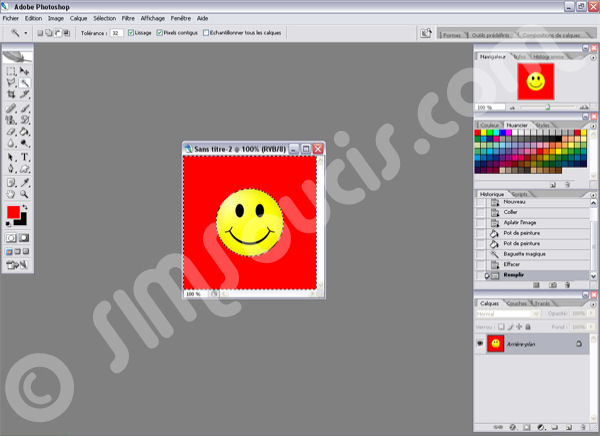Create new layer in Calques panel
Viewport: 600px width, 436px height.
click(569, 427)
